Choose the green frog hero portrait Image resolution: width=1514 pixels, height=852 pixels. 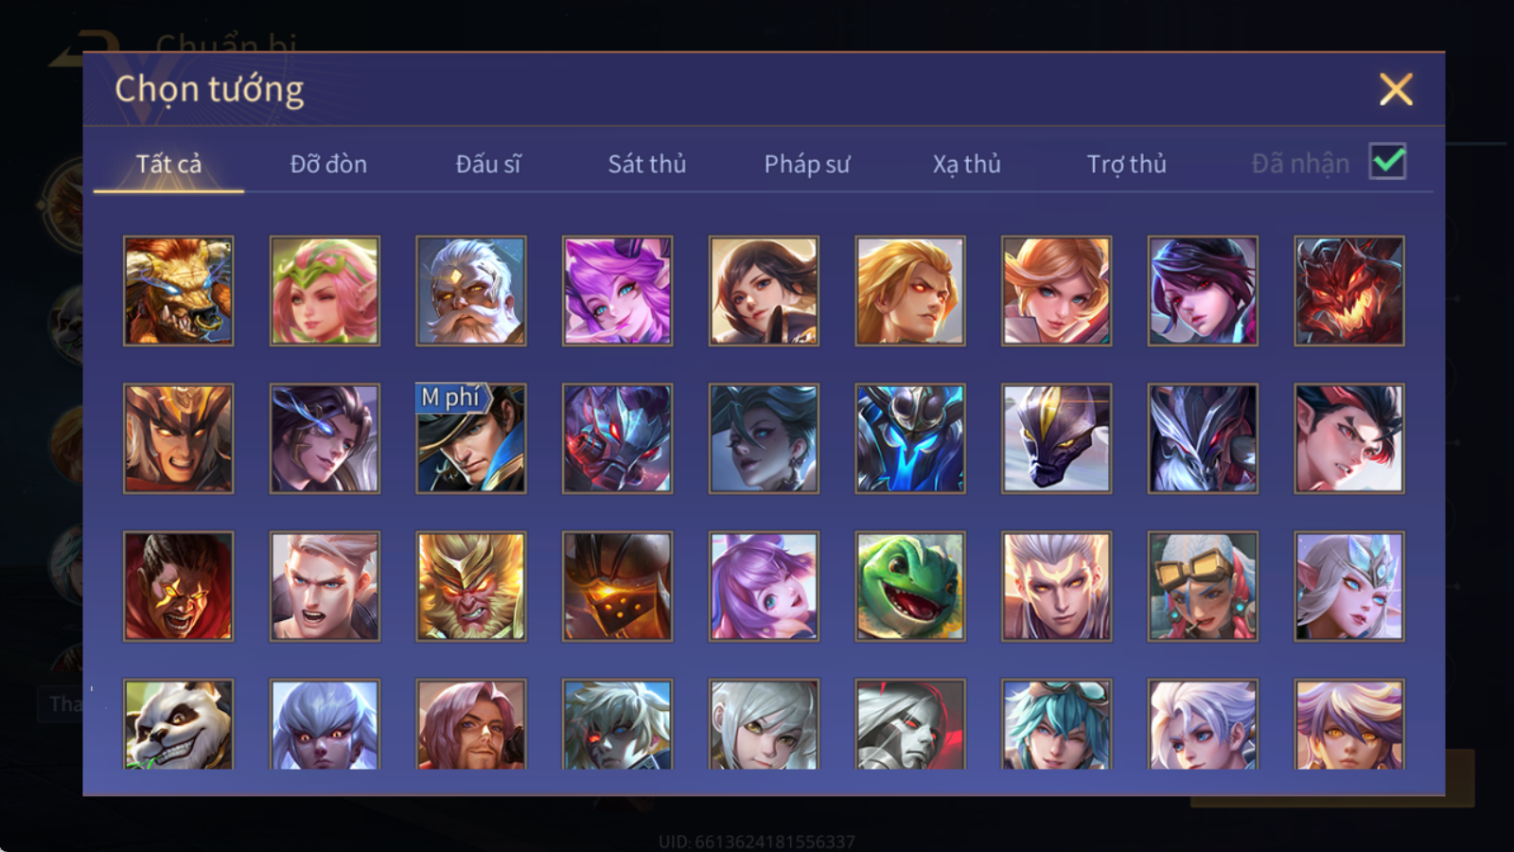(x=910, y=586)
